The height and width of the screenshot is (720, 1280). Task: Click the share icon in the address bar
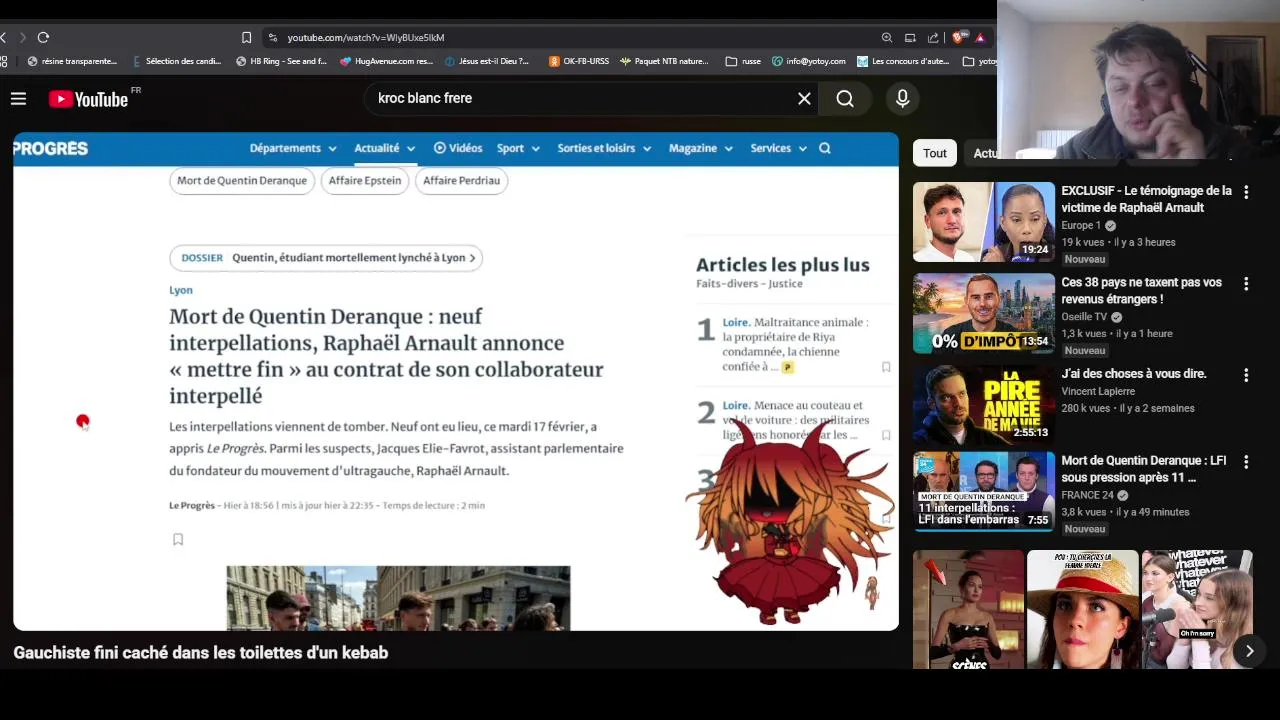[x=933, y=37]
